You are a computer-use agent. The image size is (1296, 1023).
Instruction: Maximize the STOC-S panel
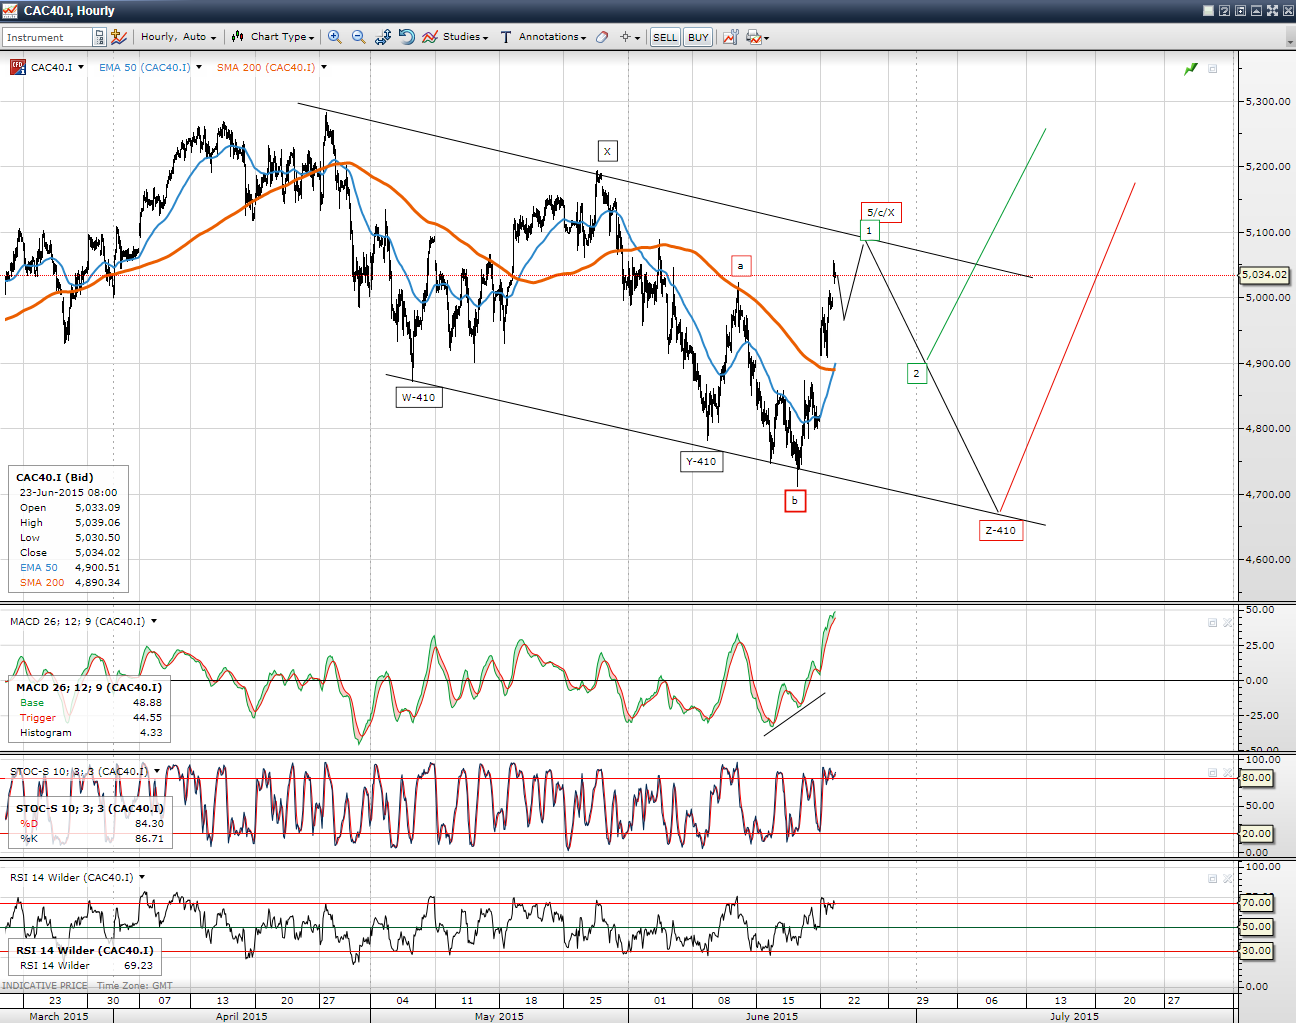coord(1212,772)
